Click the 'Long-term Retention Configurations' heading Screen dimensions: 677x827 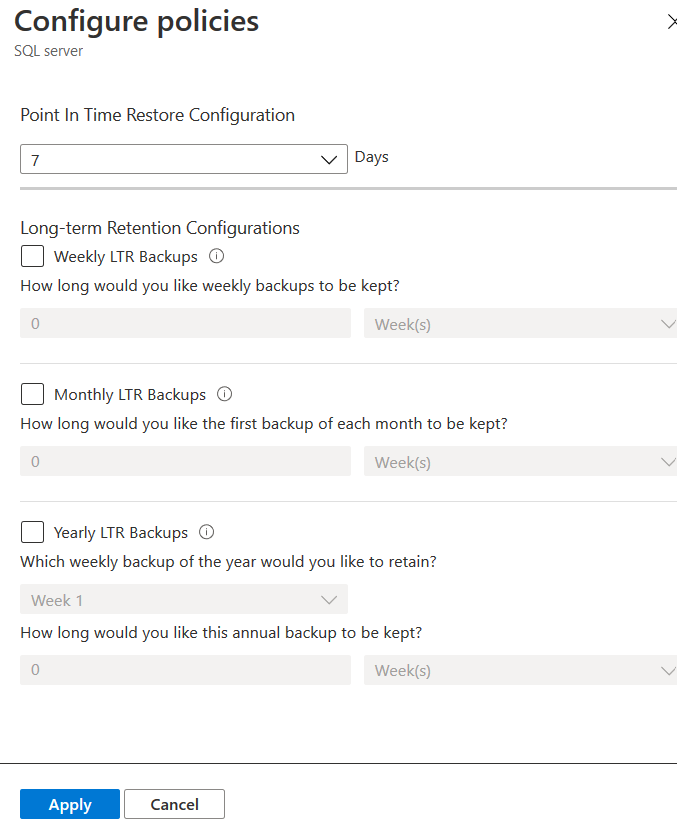click(160, 228)
